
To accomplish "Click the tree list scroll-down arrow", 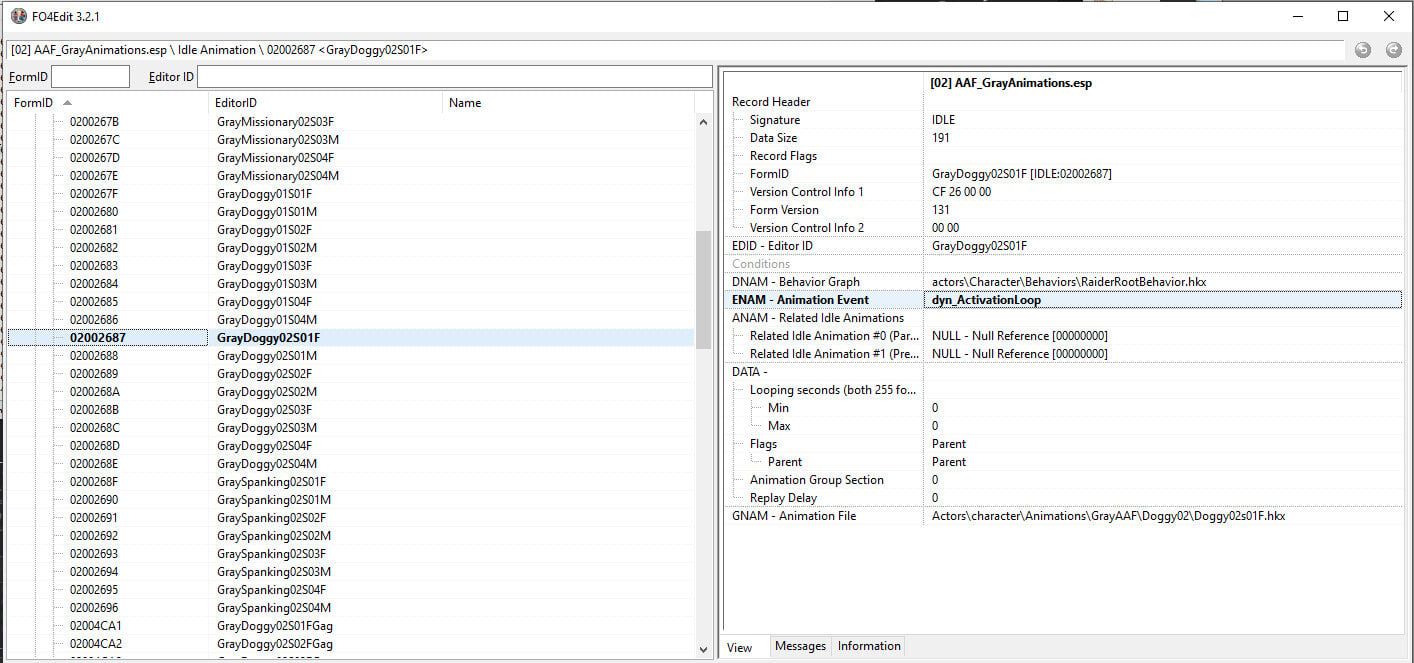I will (703, 649).
